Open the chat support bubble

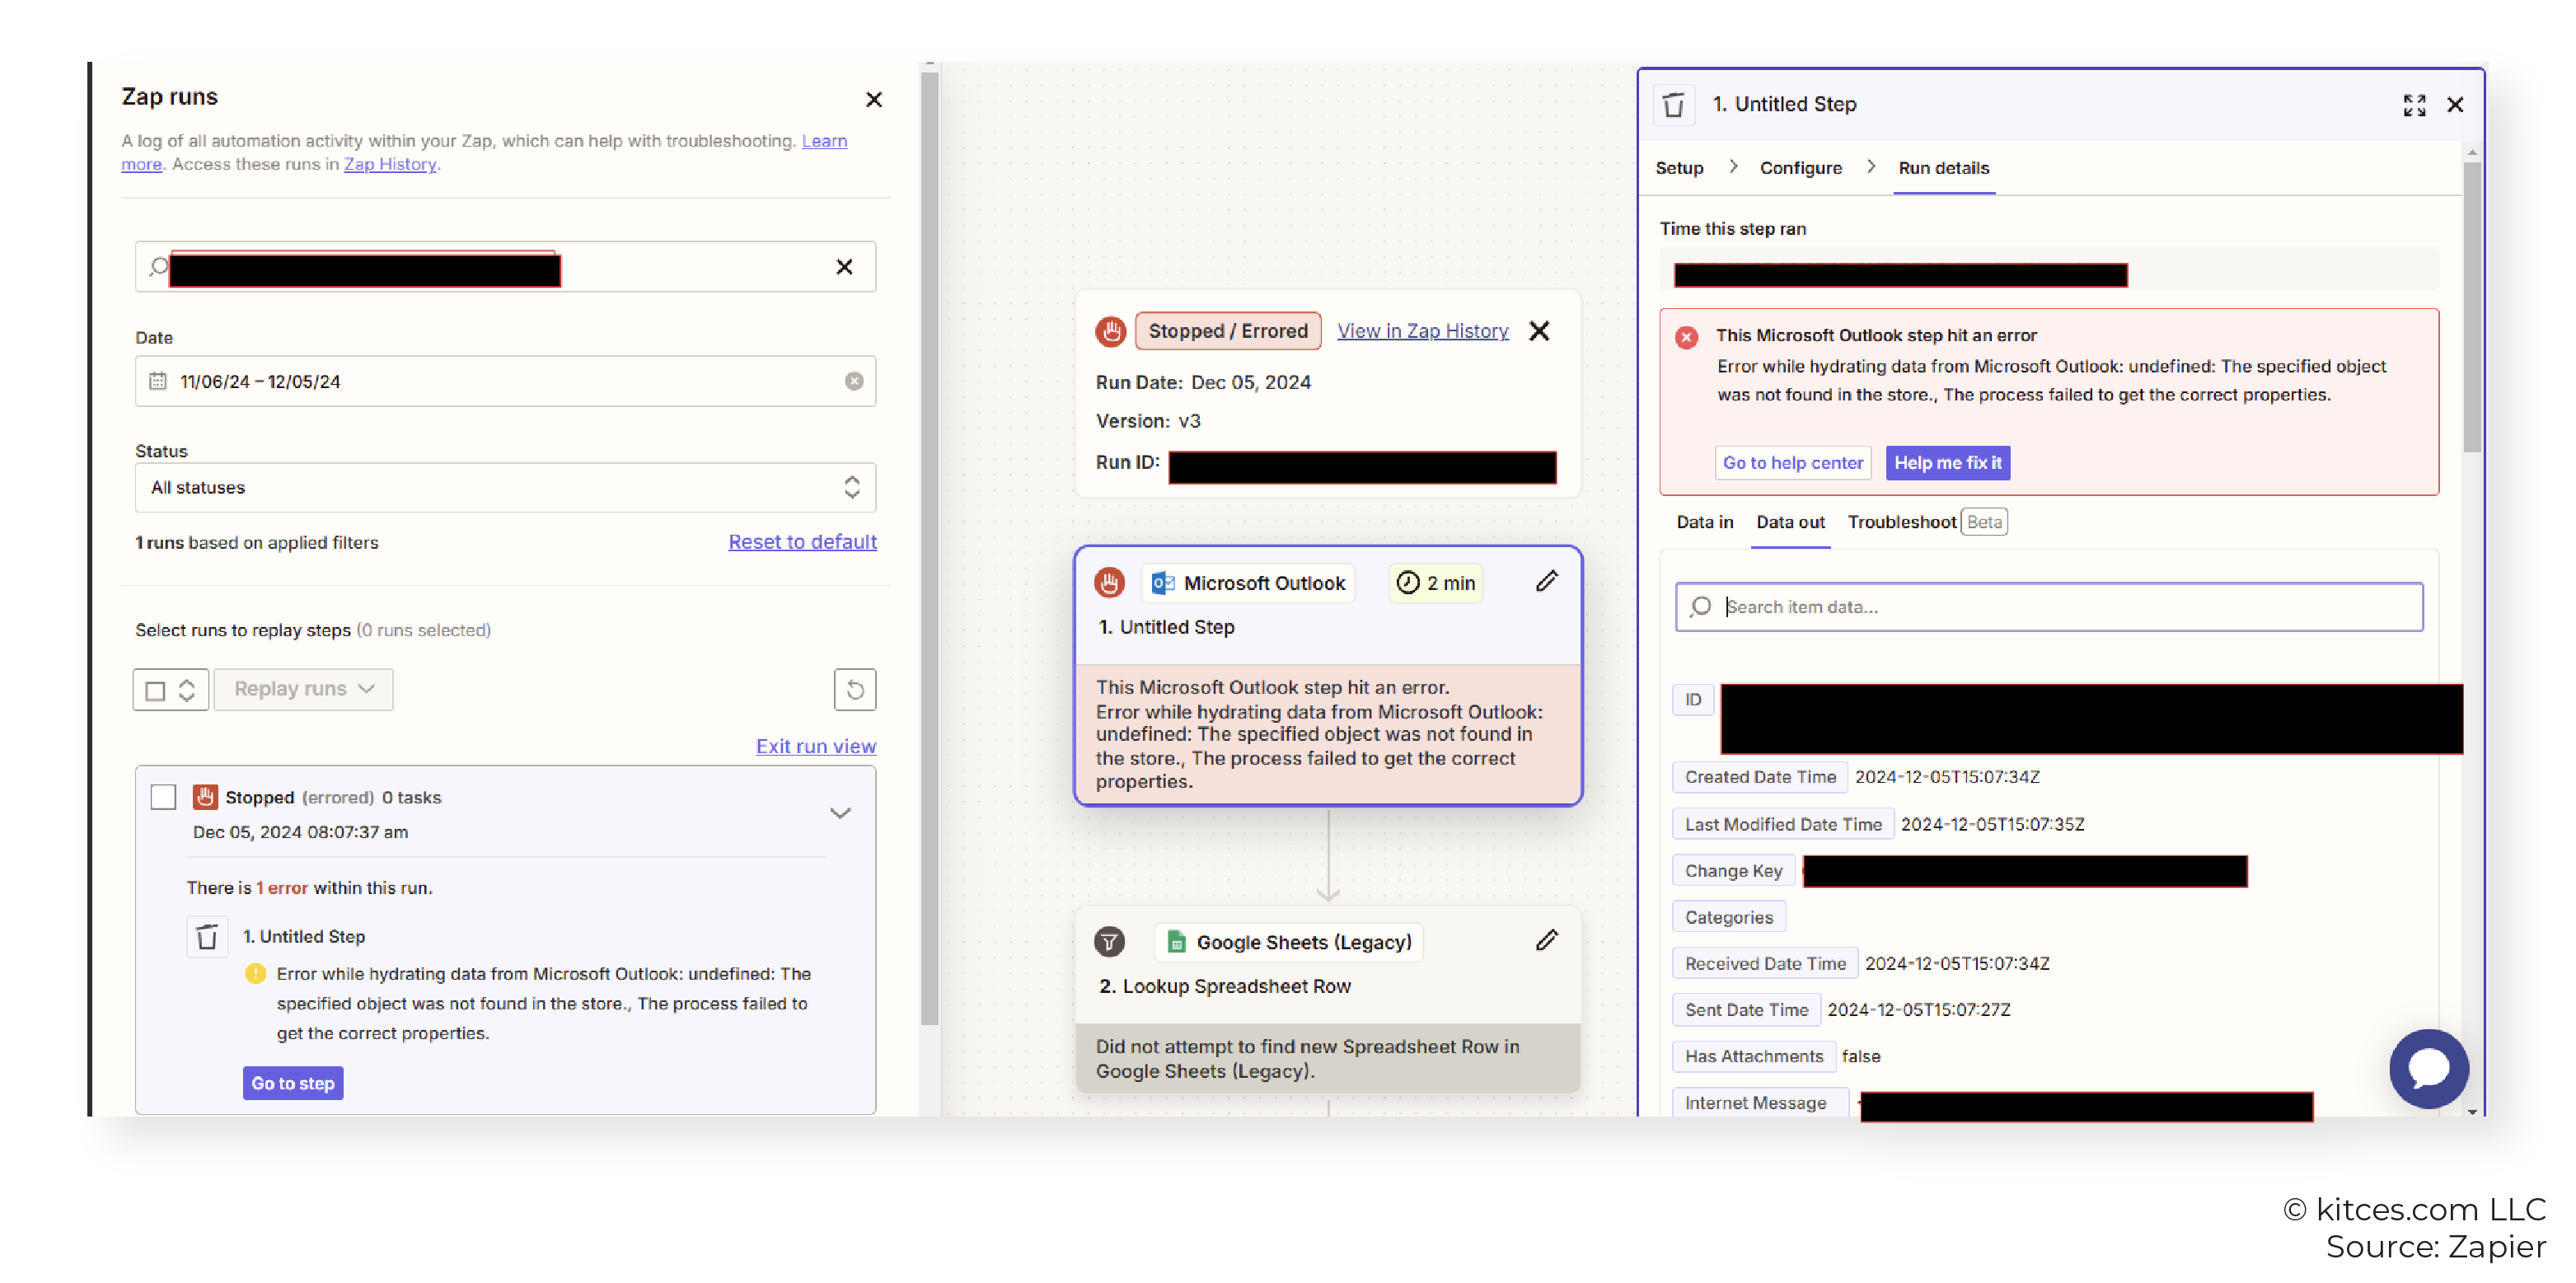(2428, 1069)
